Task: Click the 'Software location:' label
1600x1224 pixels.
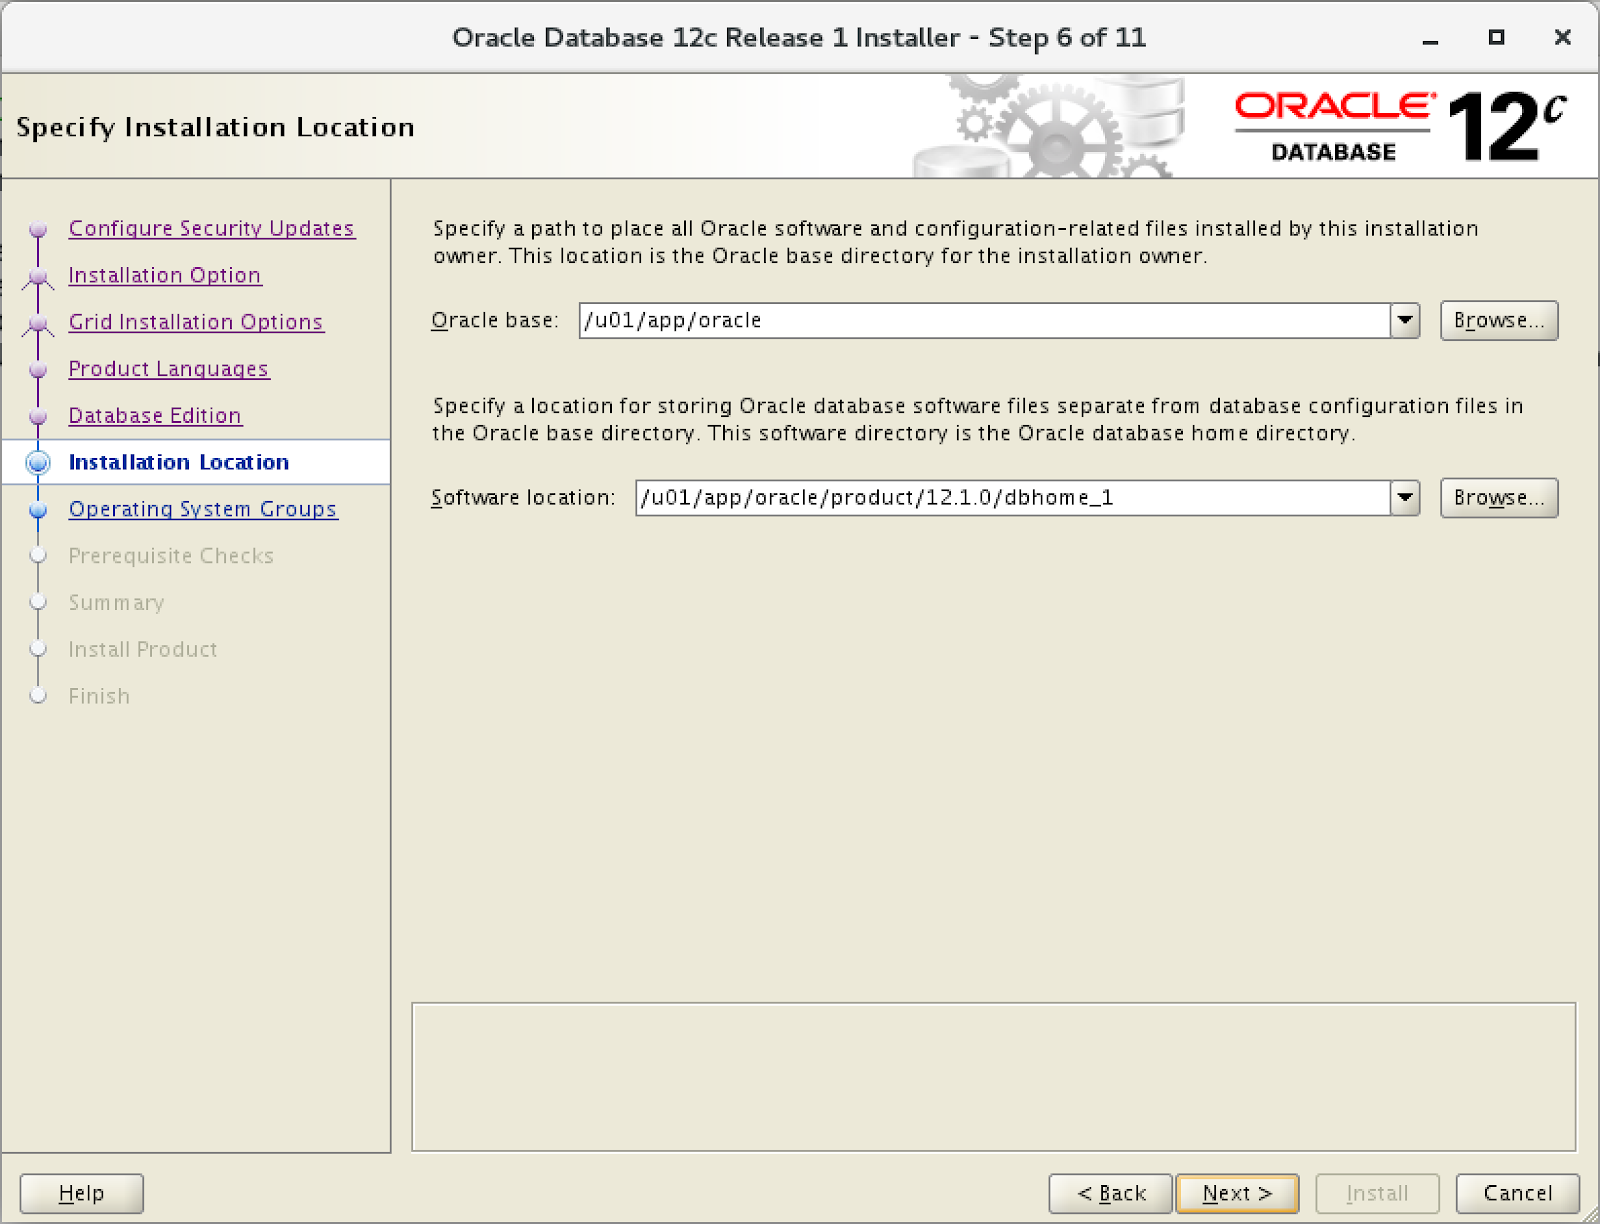Action: tap(523, 497)
